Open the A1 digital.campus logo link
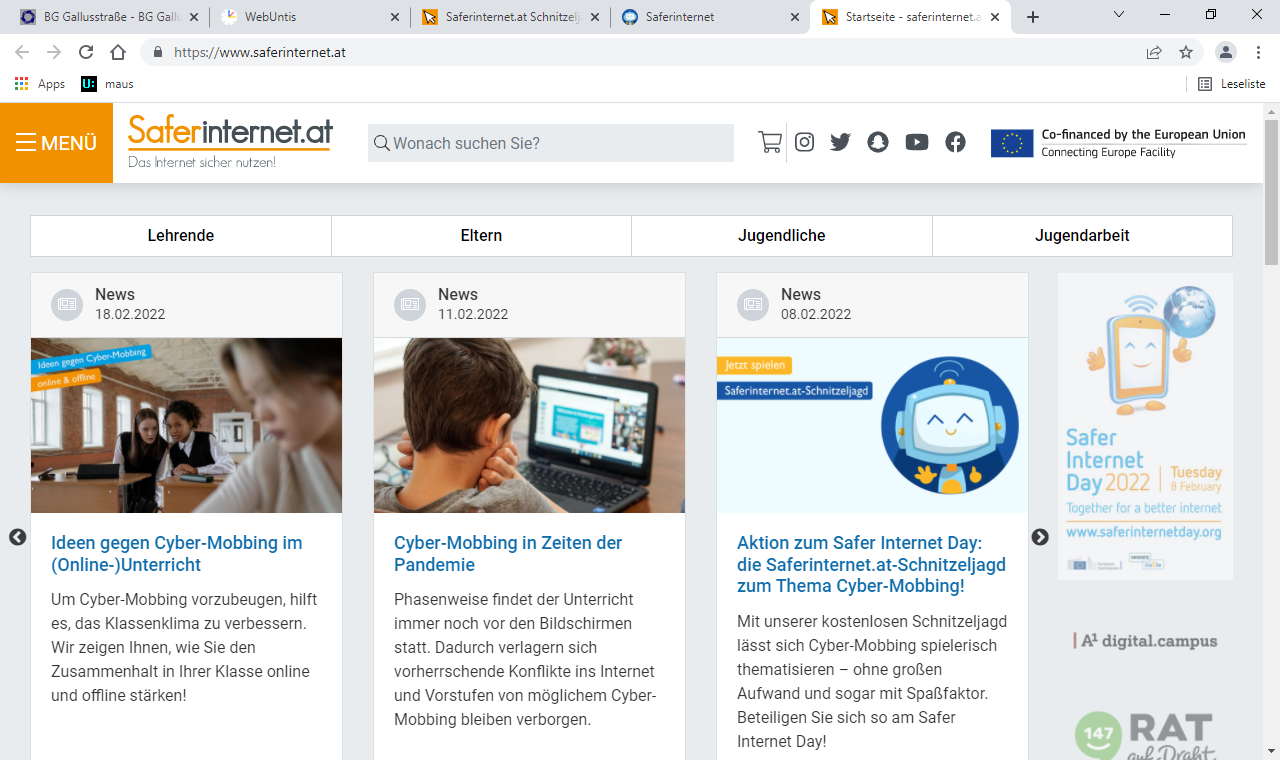Image resolution: width=1280 pixels, height=760 pixels. 1145,641
